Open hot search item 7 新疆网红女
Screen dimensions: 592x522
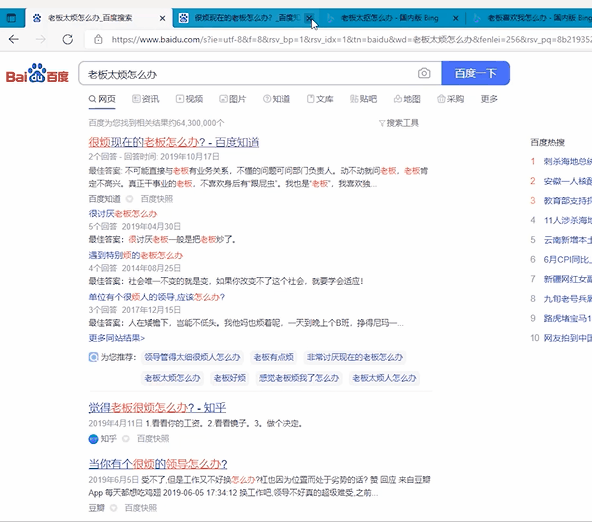[x=567, y=279]
